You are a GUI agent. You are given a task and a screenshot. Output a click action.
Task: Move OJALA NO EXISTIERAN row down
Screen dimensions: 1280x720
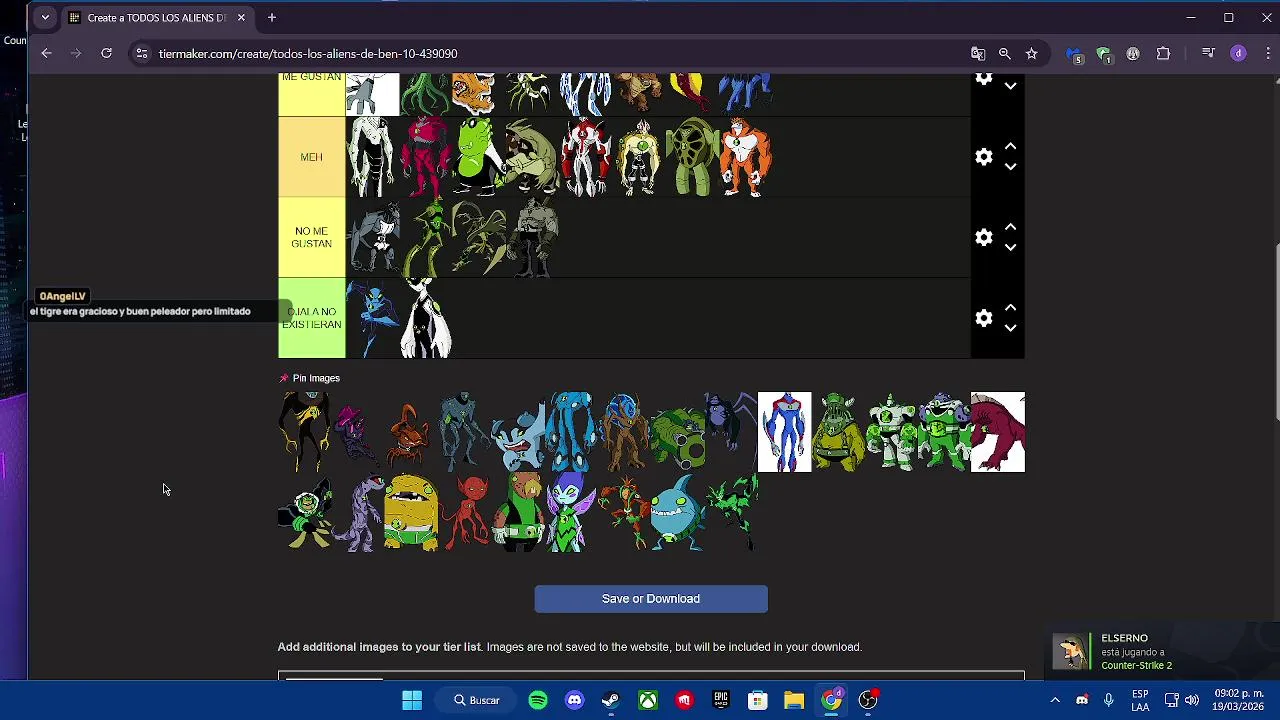tap(1010, 328)
